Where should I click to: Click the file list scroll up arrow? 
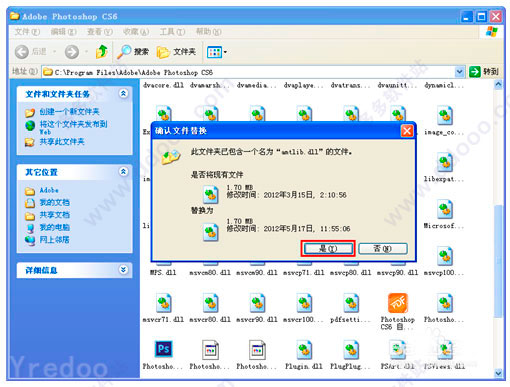click(498, 85)
